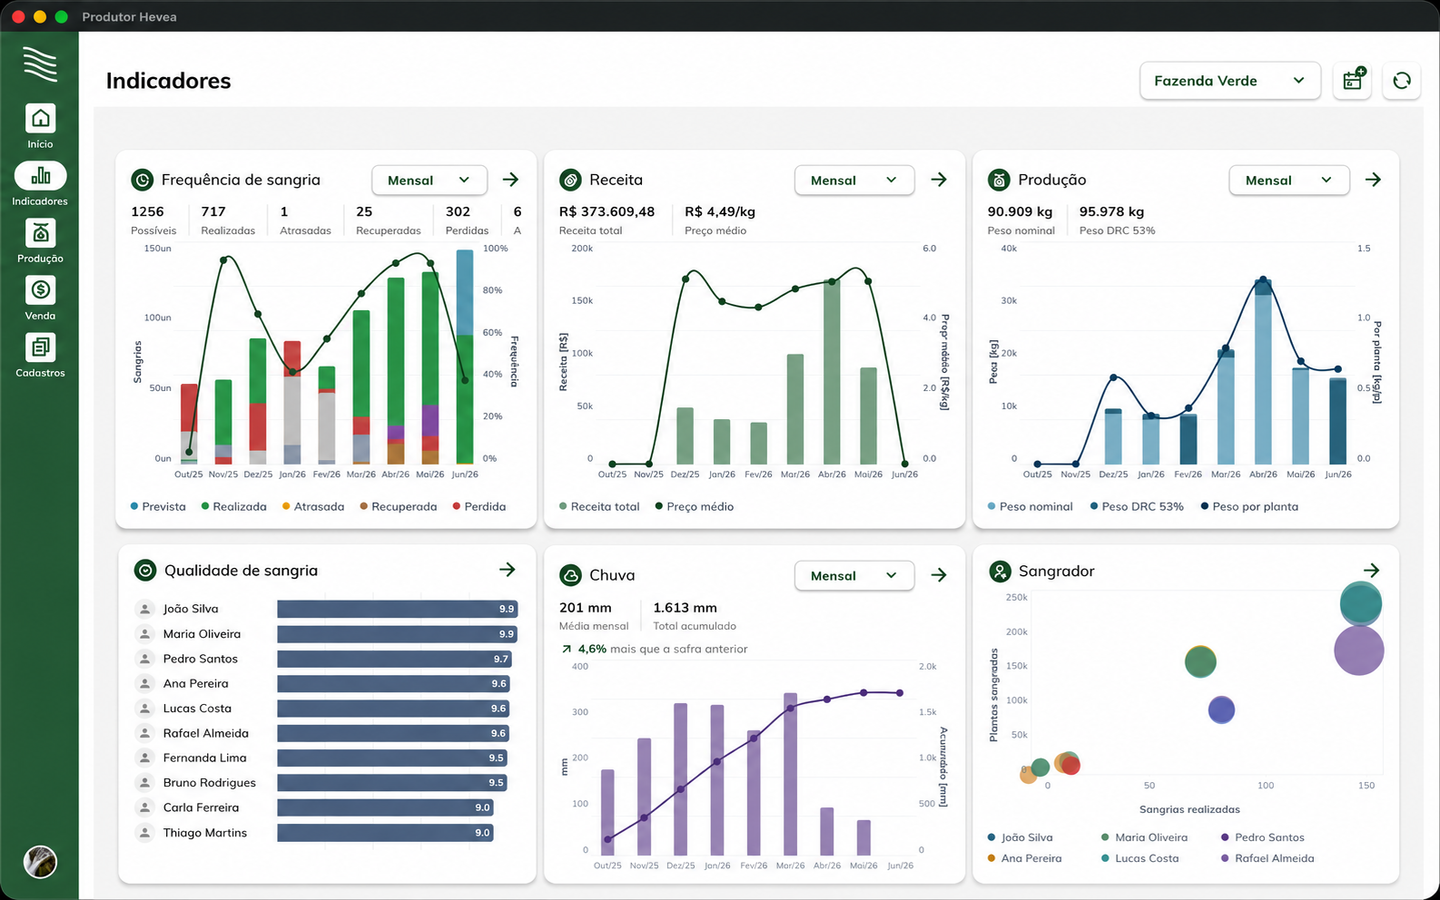Toggle João Silva in Sangrador legend
The width and height of the screenshot is (1440, 900).
click(1020, 838)
